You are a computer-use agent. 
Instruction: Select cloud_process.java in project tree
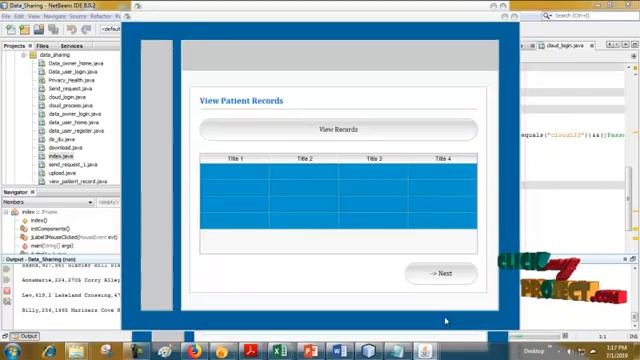(x=71, y=105)
